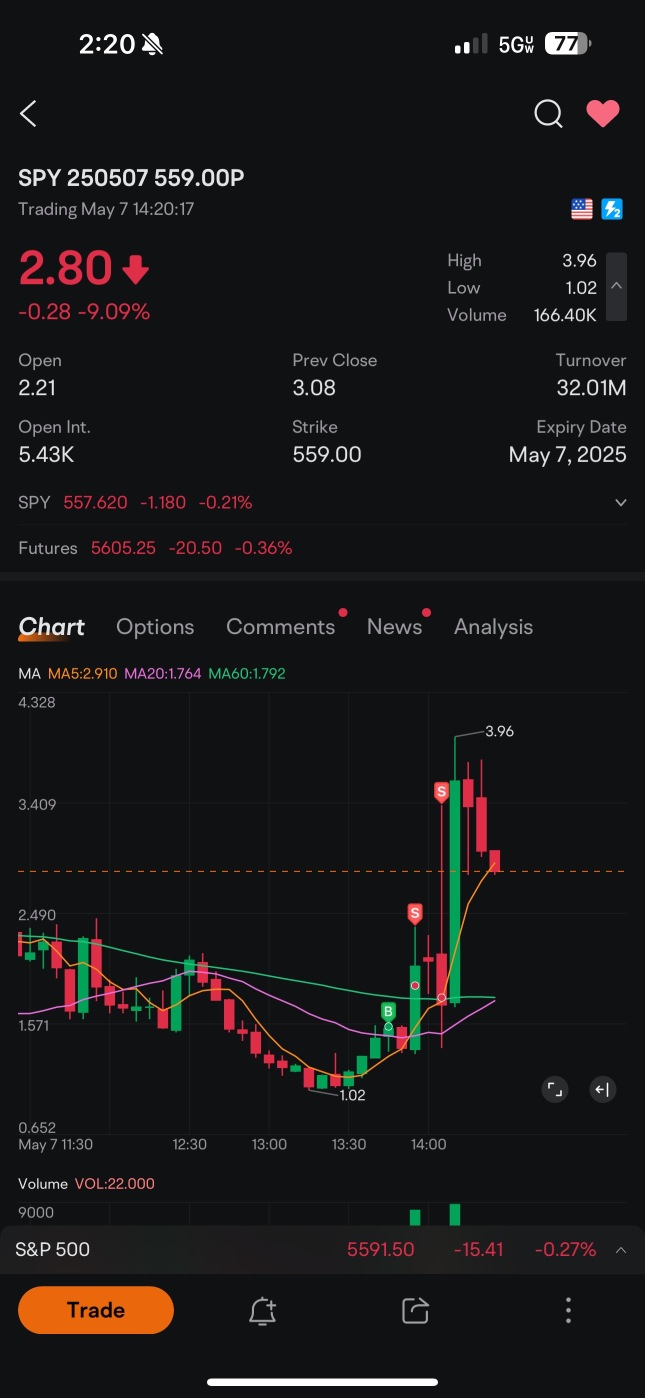Viewport: 645px width, 1398px height.
Task: Open the three-dot more menu
Action: click(x=568, y=1310)
